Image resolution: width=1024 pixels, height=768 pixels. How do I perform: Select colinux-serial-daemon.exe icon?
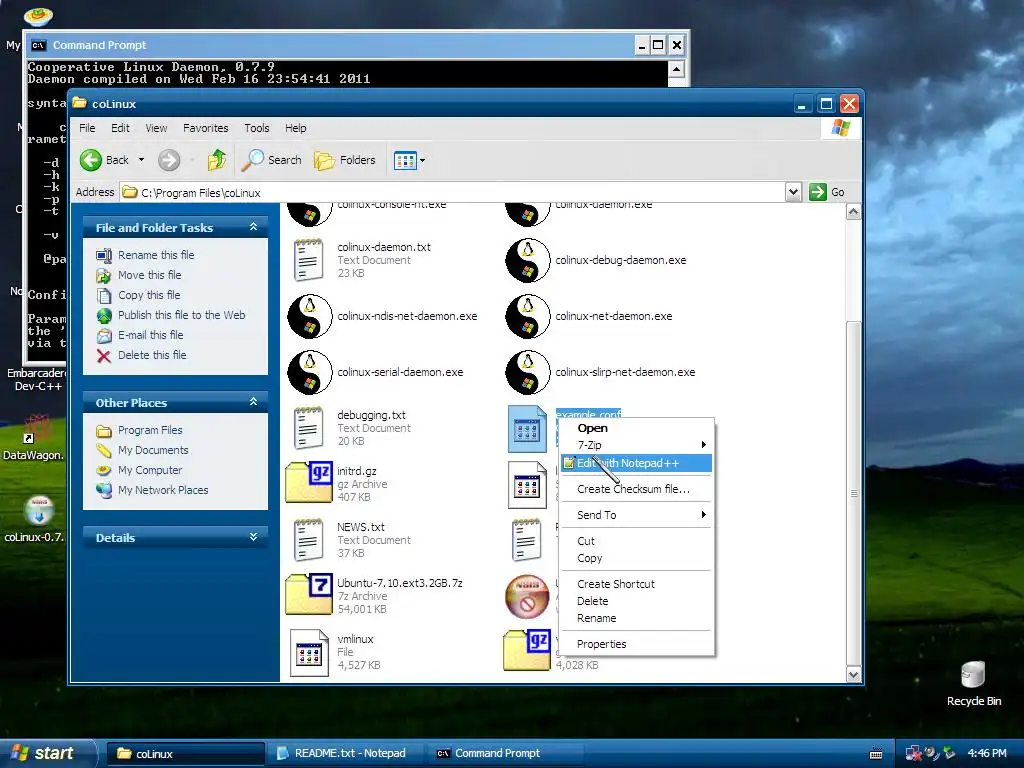click(310, 372)
